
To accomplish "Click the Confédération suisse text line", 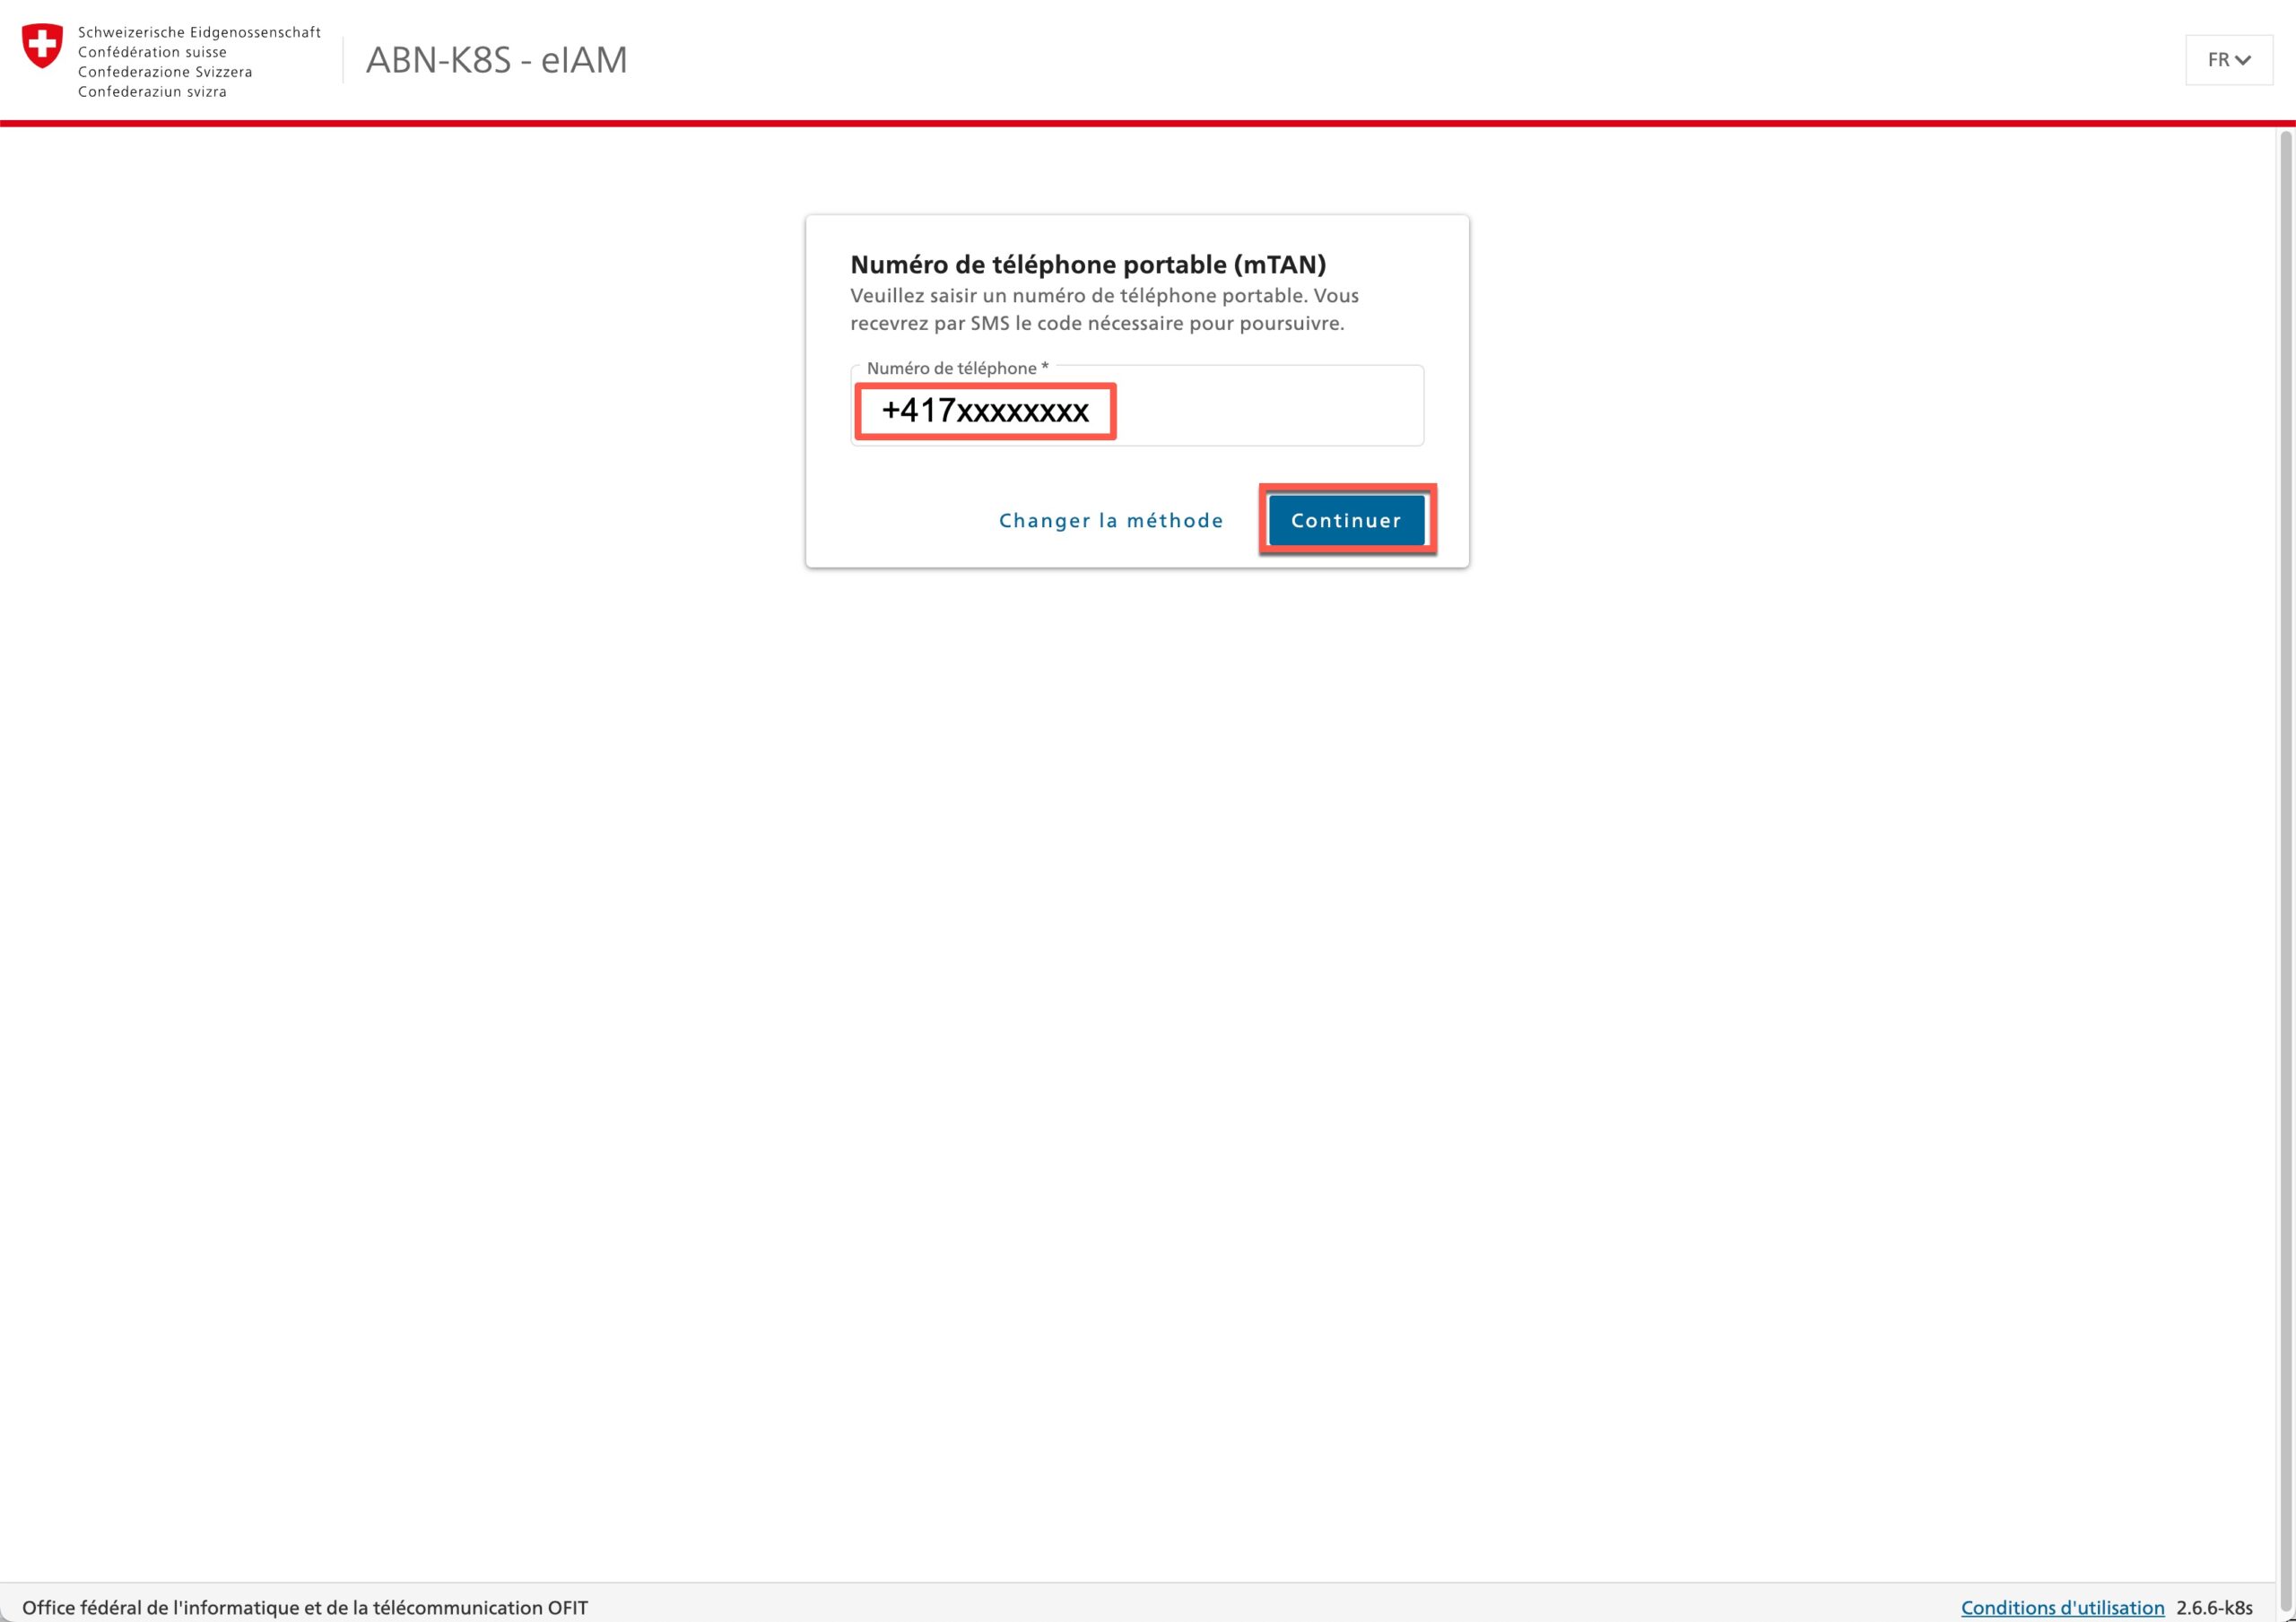I will click(152, 52).
